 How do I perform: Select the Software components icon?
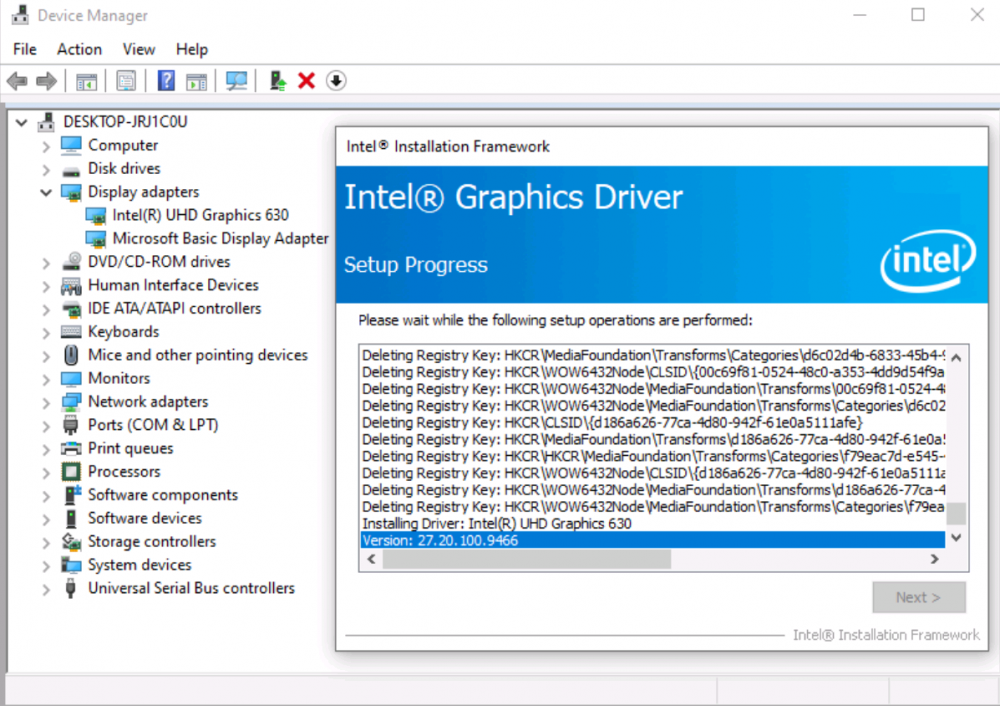[x=72, y=495]
